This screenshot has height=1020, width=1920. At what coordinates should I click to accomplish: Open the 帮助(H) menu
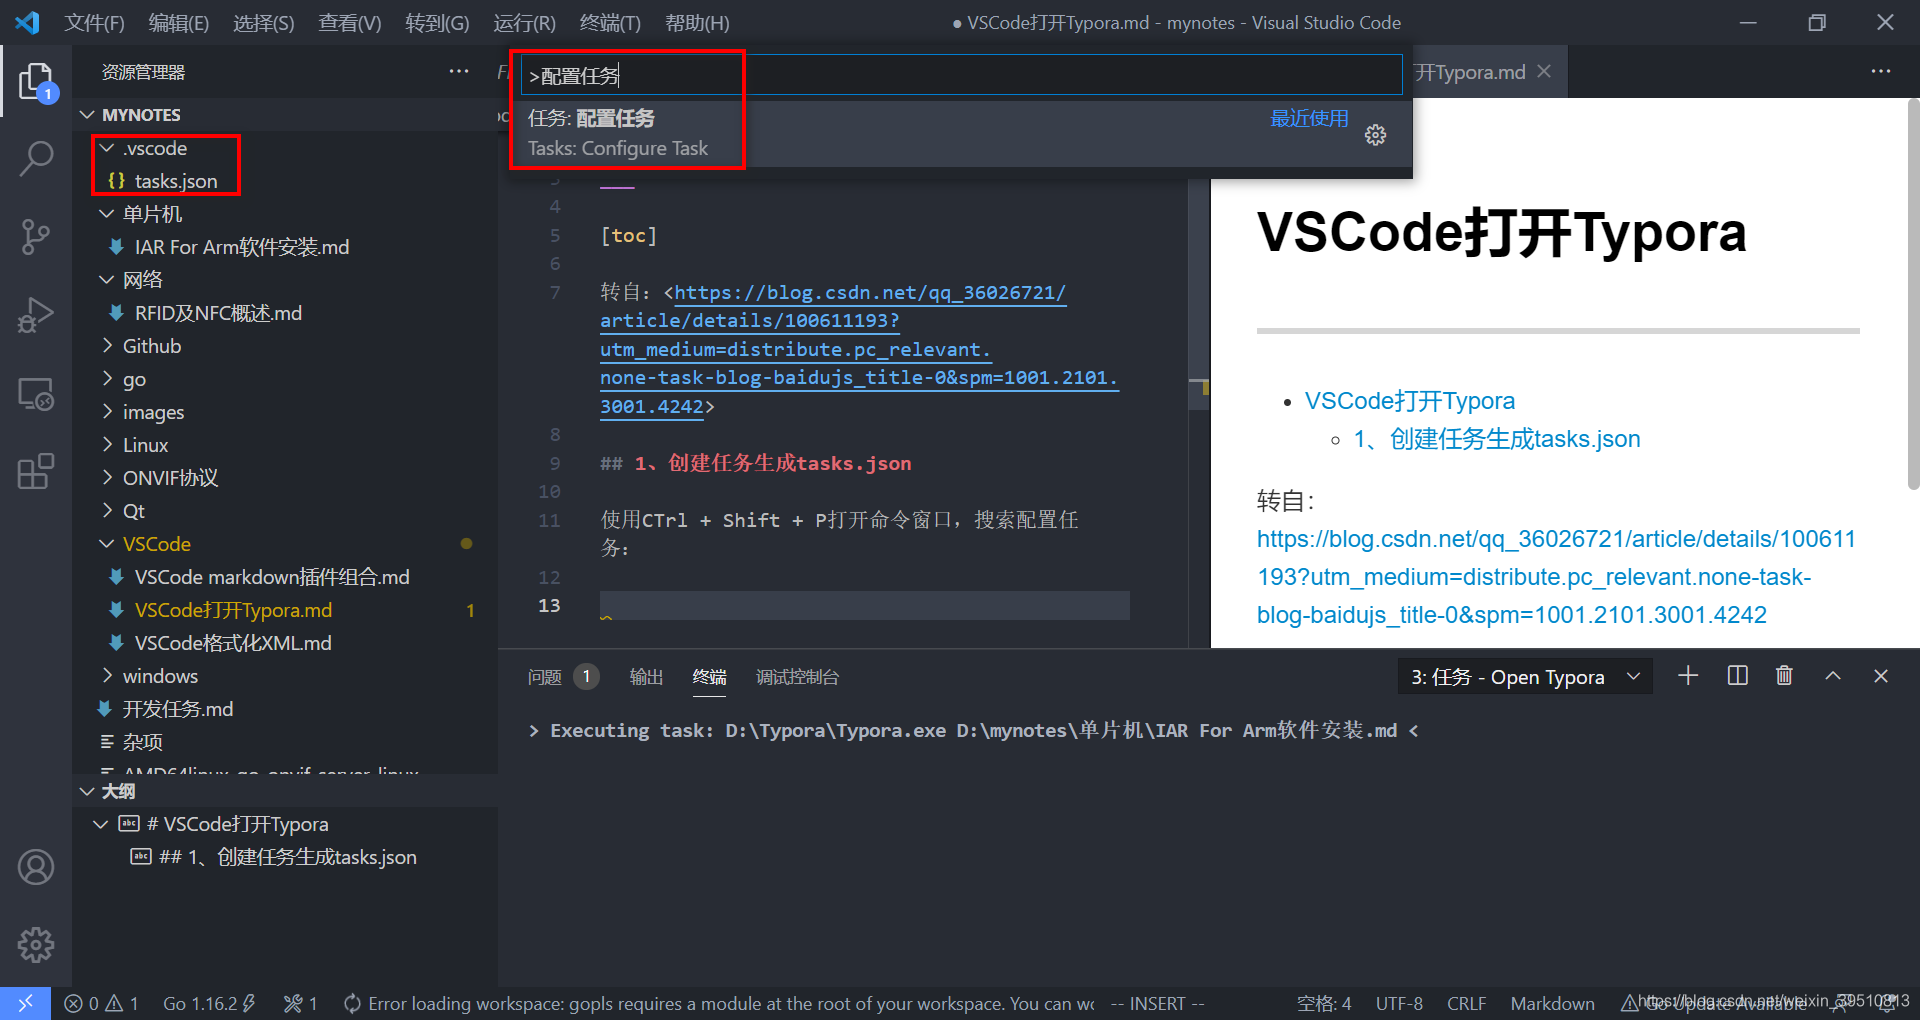[x=697, y=22]
